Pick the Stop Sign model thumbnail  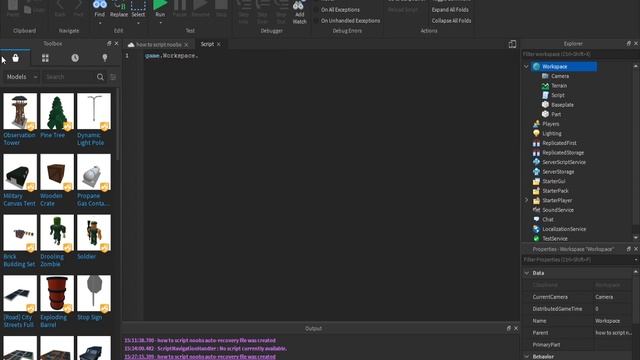(94, 293)
